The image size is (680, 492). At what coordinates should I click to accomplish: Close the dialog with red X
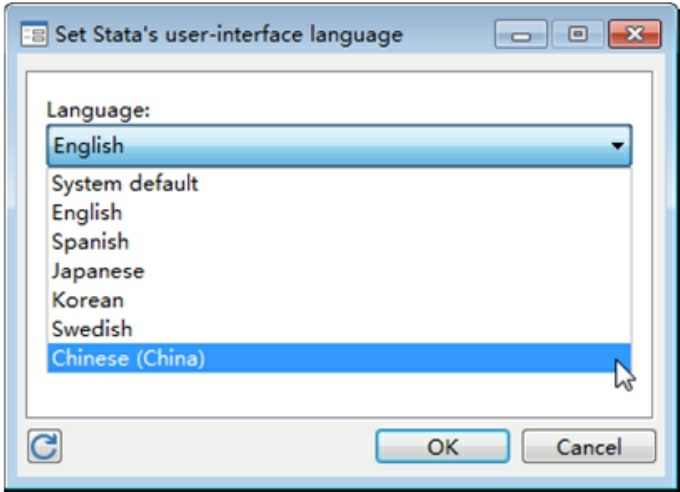[635, 34]
